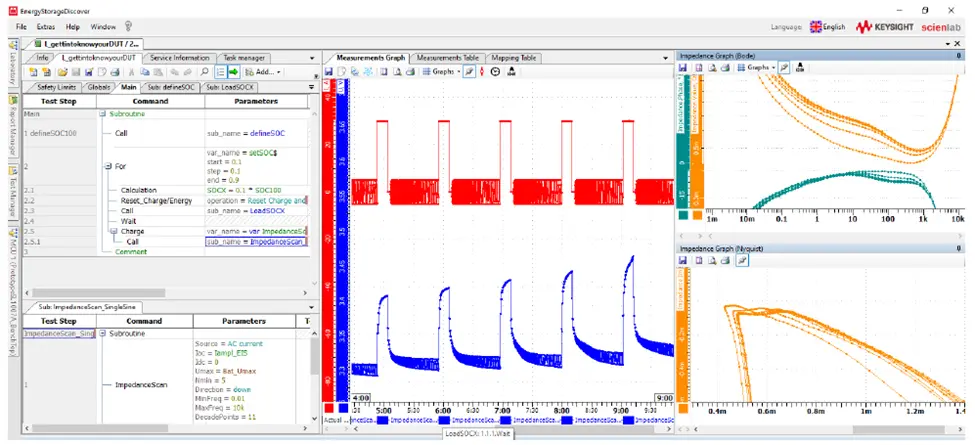Image resolution: width=975 pixels, height=445 pixels.
Task: Save the Bode impedance graph with the floppy icon
Action: click(x=682, y=67)
